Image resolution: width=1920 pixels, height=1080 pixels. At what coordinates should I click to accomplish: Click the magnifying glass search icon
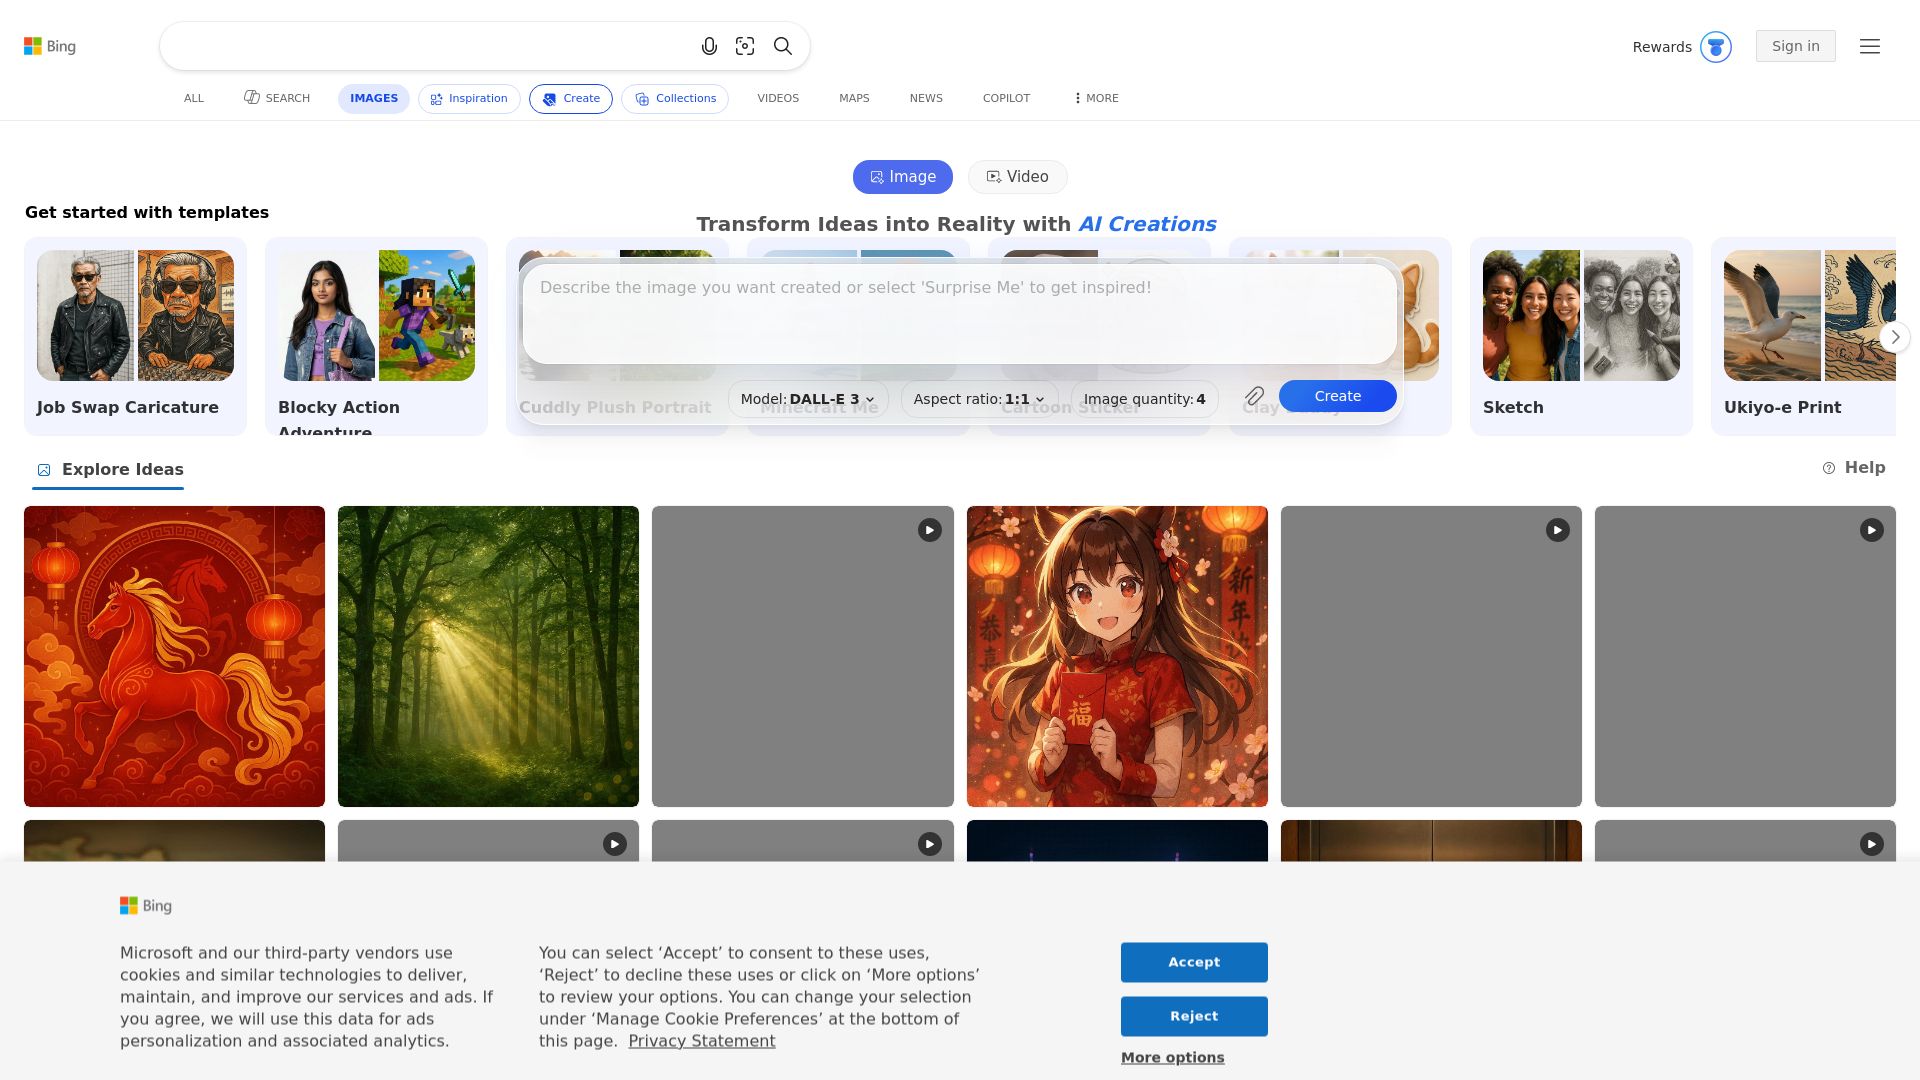pos(782,46)
